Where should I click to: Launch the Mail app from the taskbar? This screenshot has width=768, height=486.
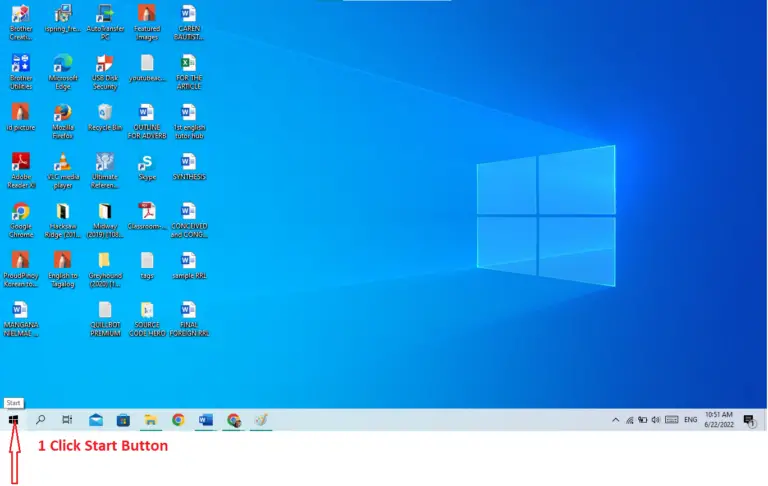96,420
